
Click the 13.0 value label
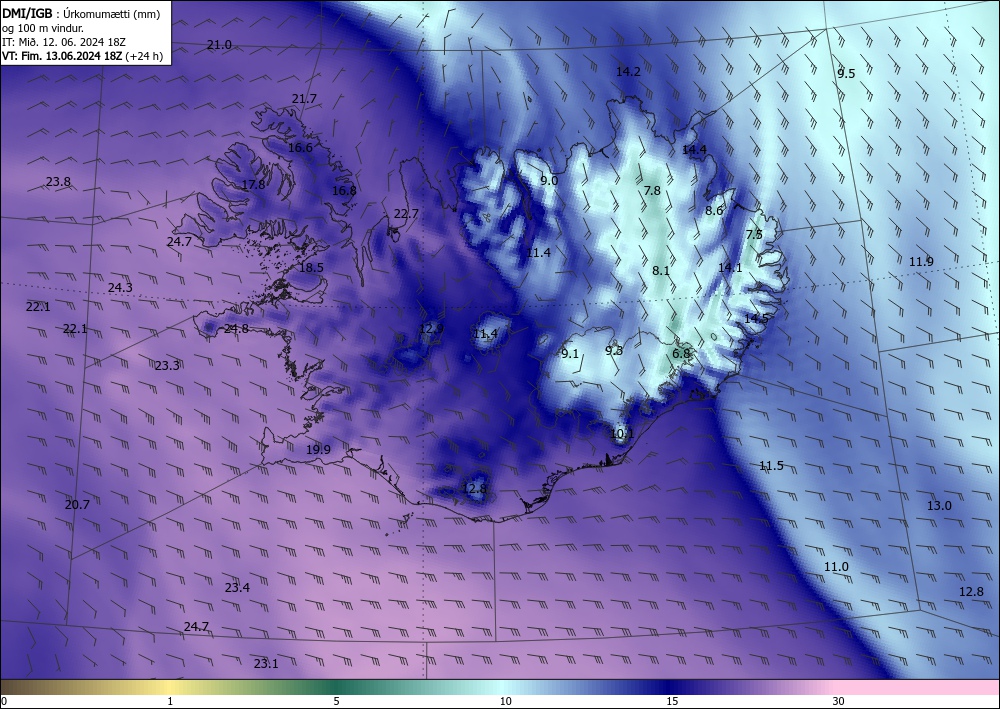click(939, 506)
